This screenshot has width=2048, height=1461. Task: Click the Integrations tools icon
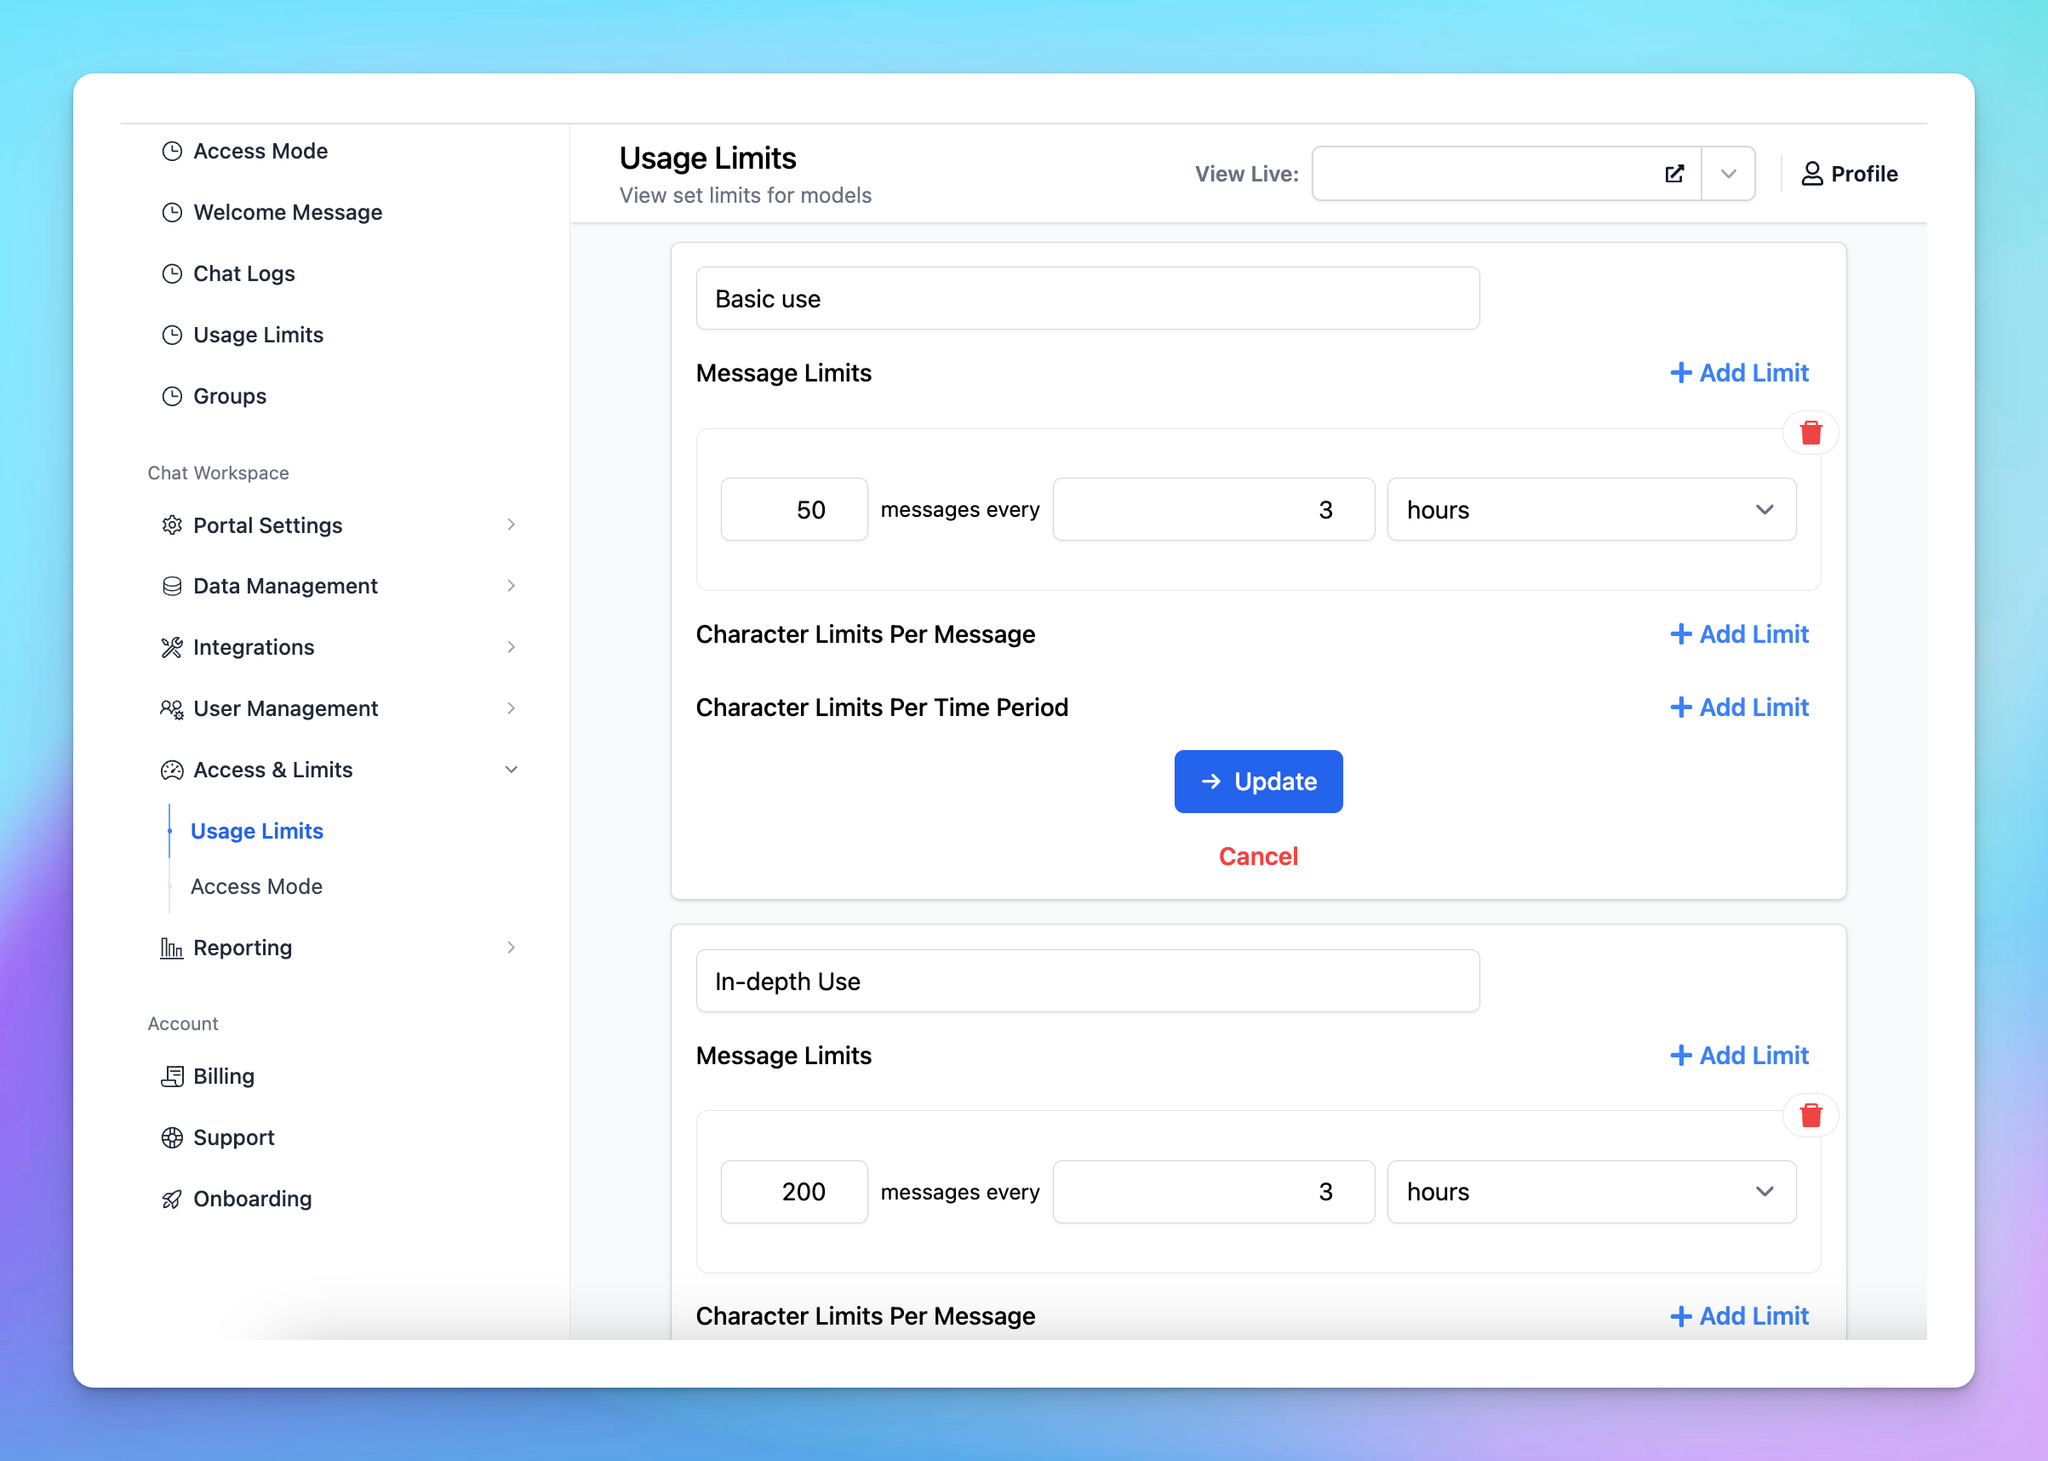(172, 647)
